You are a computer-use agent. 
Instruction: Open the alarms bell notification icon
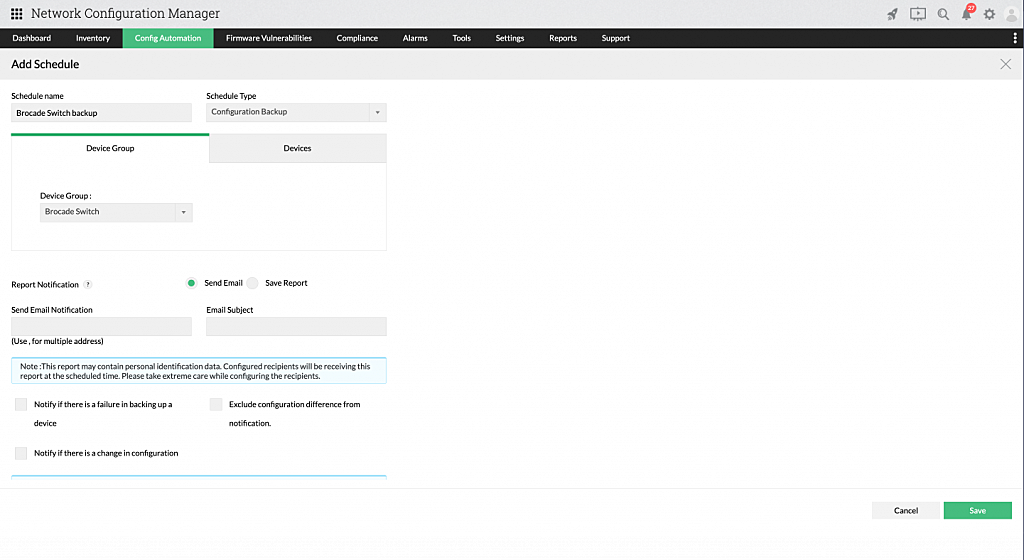click(966, 14)
